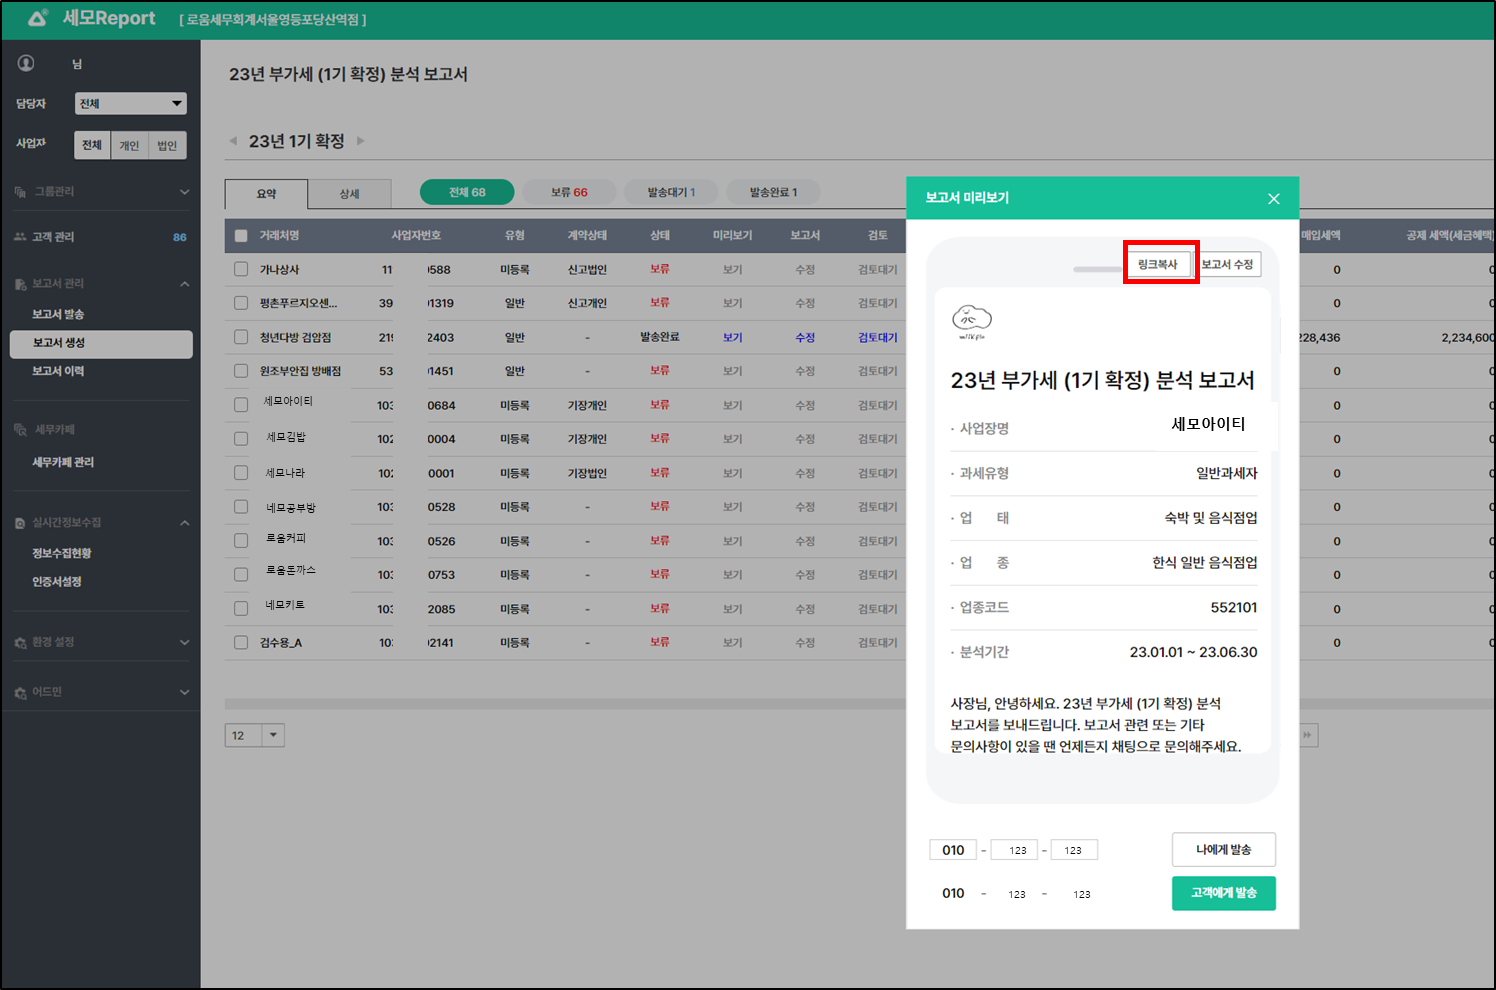
Task: Close the 보고서 미리보기 preview panel
Action: pyautogui.click(x=1273, y=199)
